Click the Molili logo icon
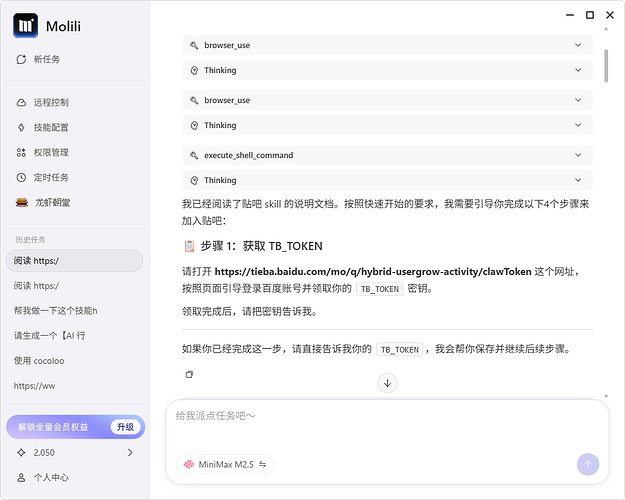The width and height of the screenshot is (625, 500). point(26,26)
